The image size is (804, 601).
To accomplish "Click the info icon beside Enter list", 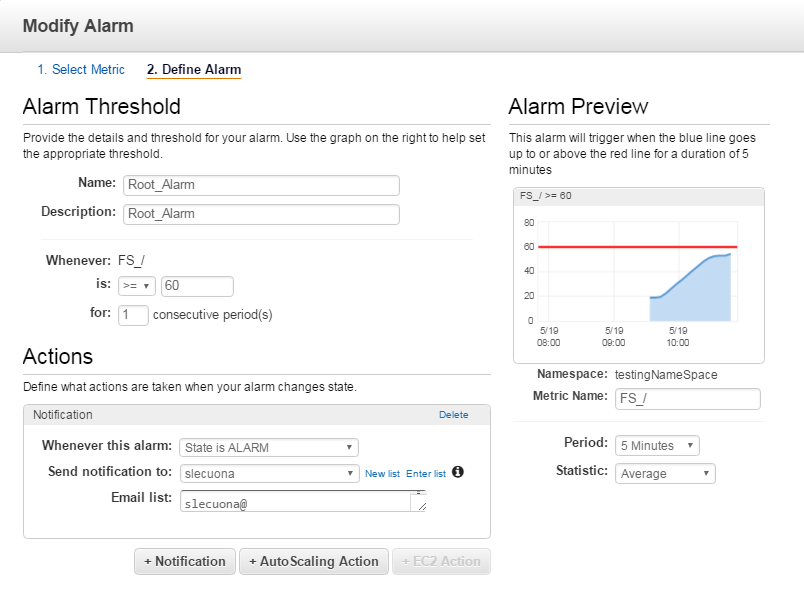I will tap(458, 472).
